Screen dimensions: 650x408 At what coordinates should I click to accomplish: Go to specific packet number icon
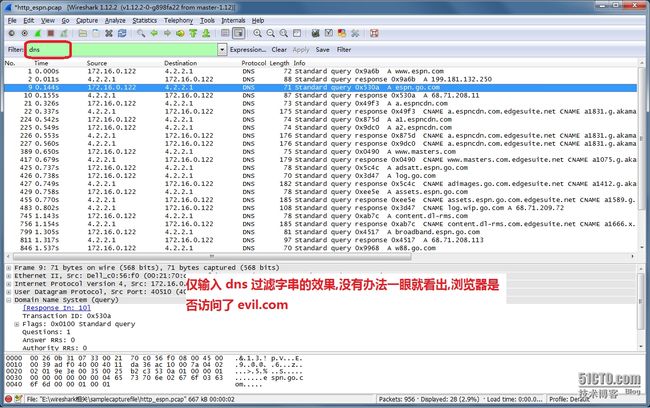point(180,33)
